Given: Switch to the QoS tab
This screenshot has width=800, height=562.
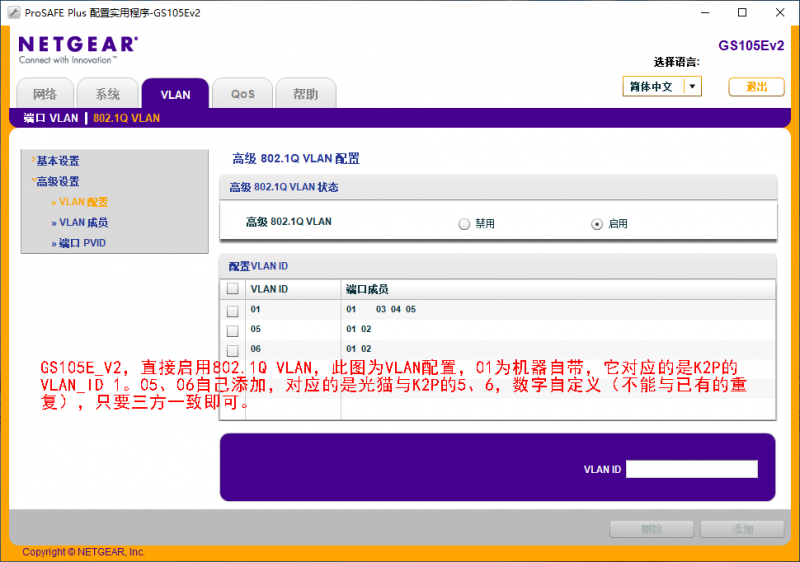Looking at the screenshot, I should pos(242,94).
